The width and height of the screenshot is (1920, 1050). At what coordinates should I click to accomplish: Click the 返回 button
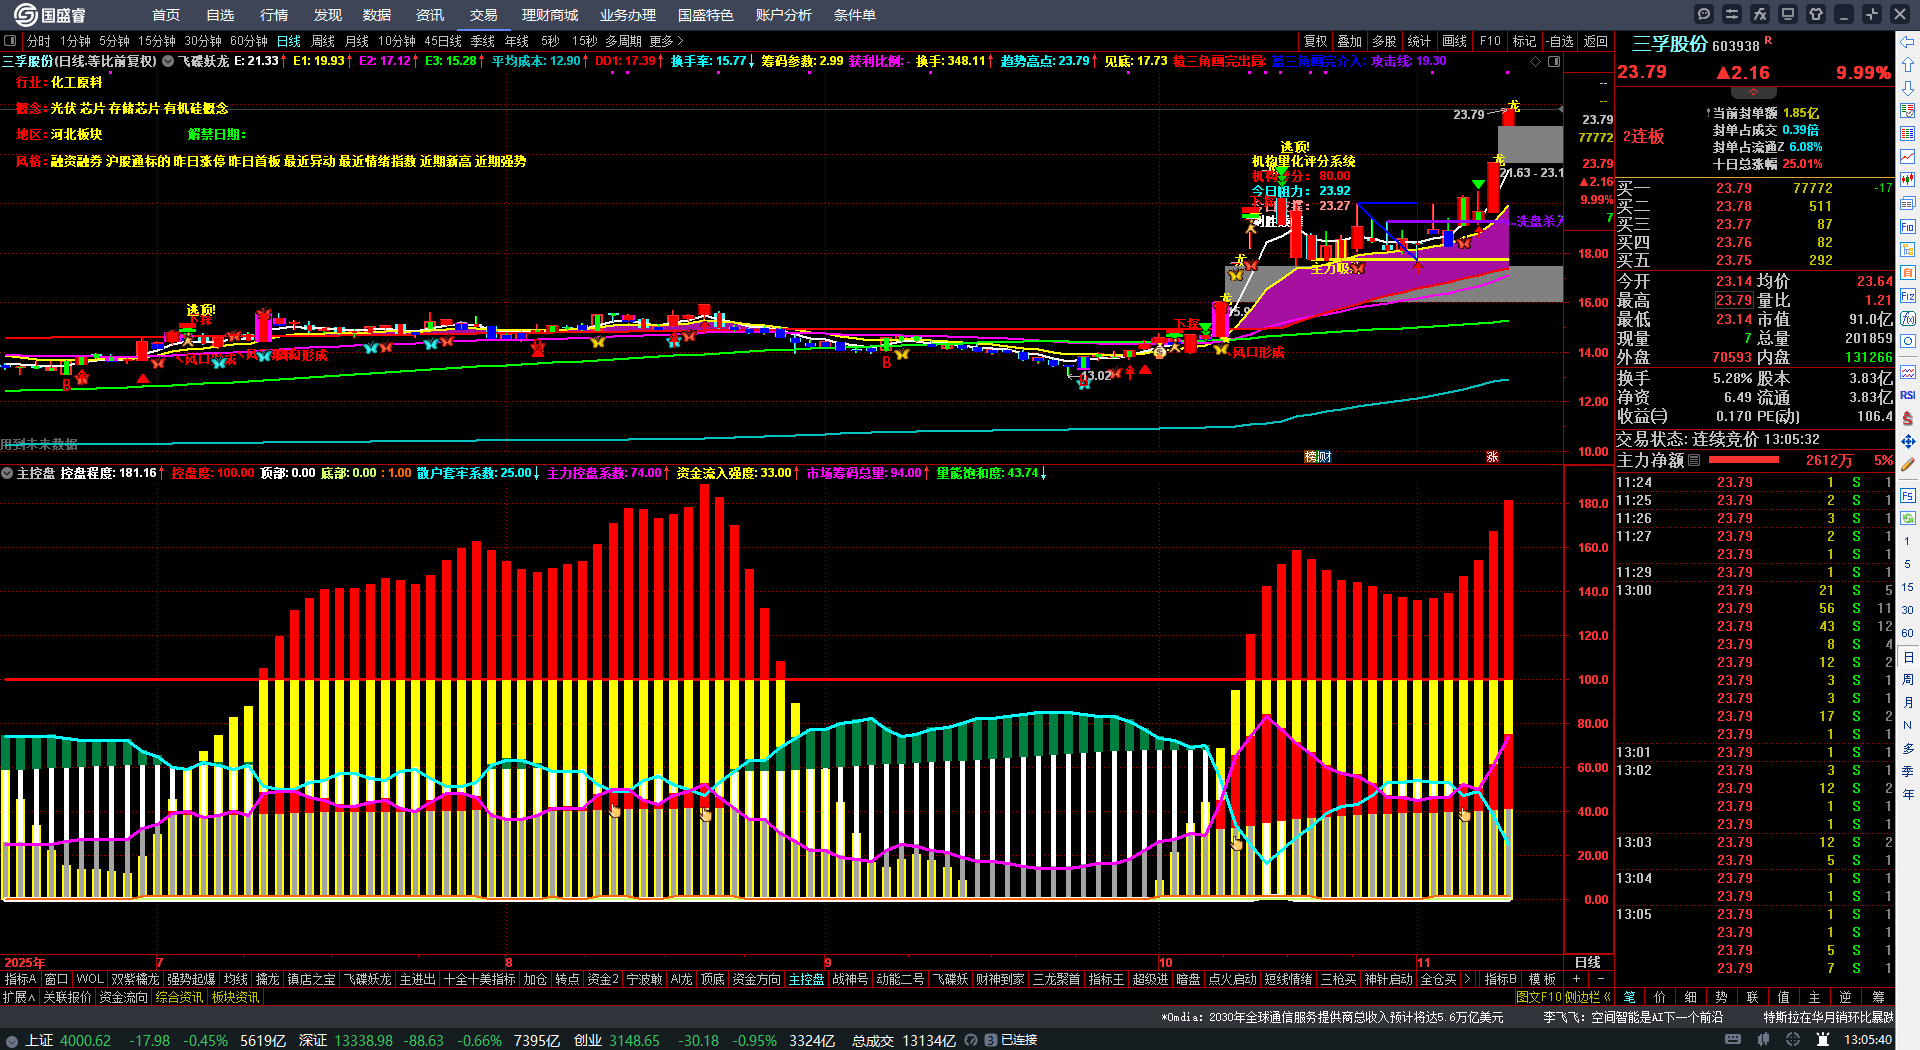pos(1596,41)
